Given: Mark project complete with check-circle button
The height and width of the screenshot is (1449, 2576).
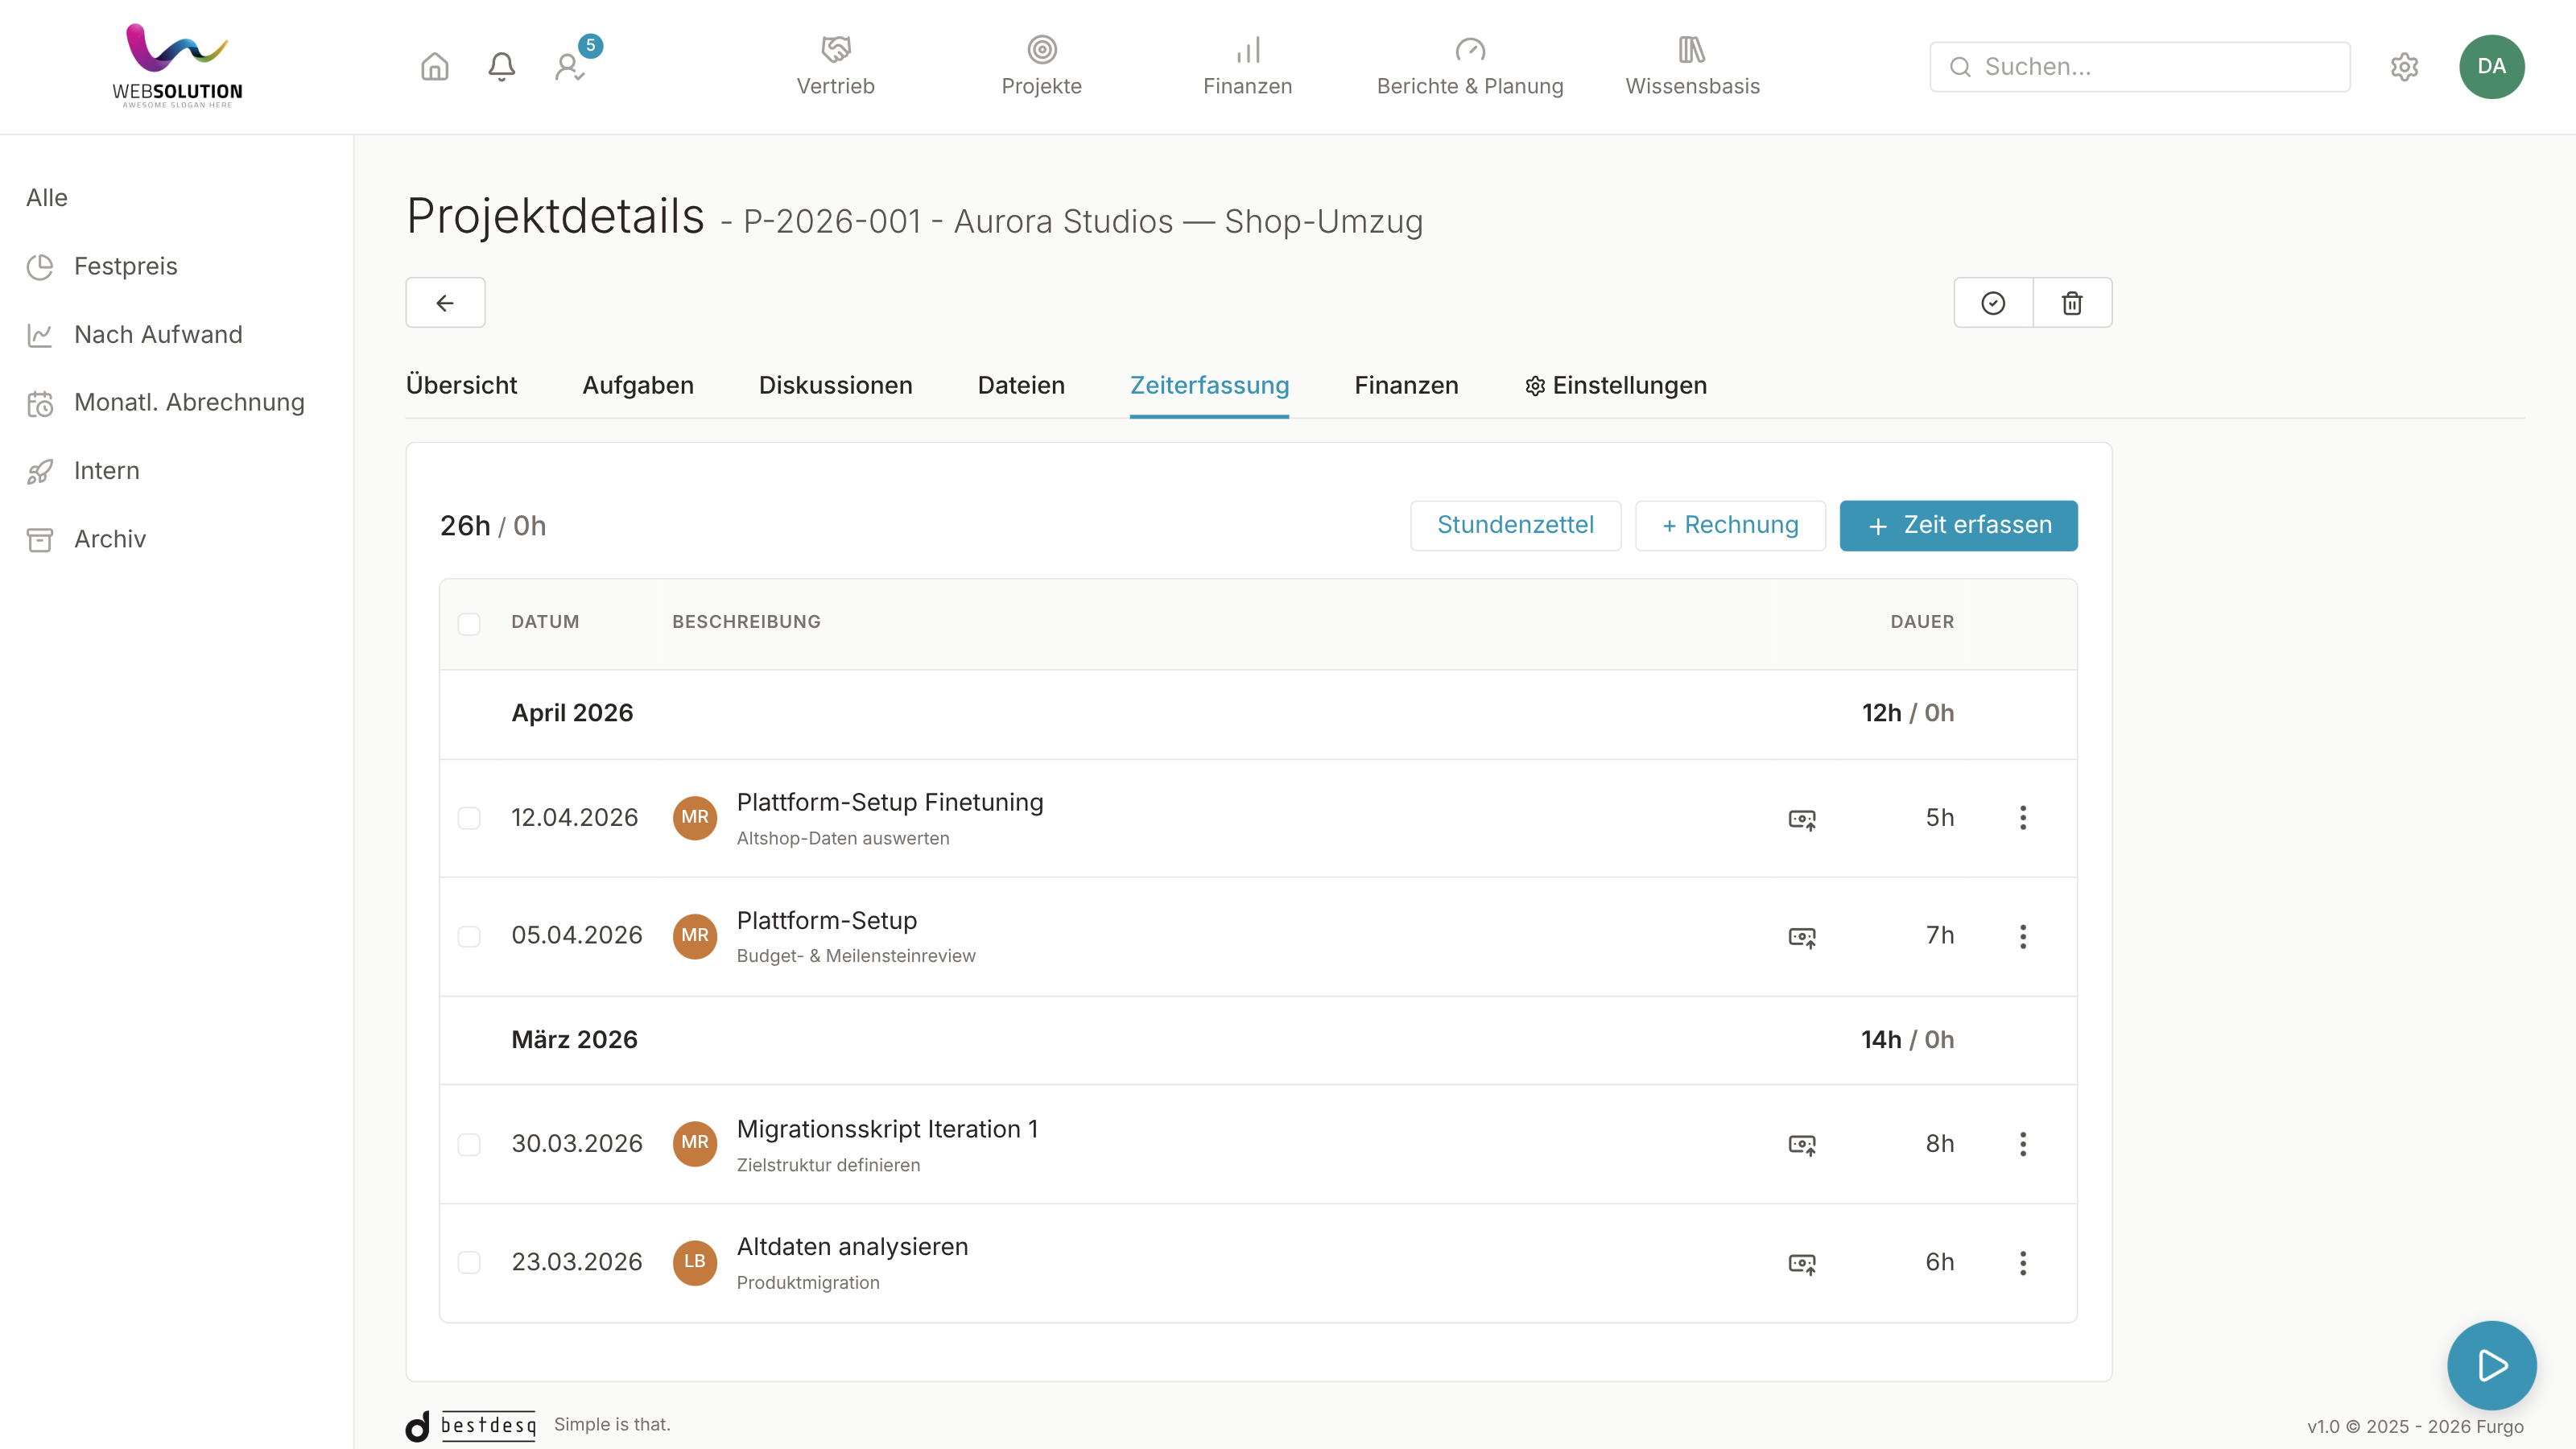Looking at the screenshot, I should click(x=1993, y=302).
